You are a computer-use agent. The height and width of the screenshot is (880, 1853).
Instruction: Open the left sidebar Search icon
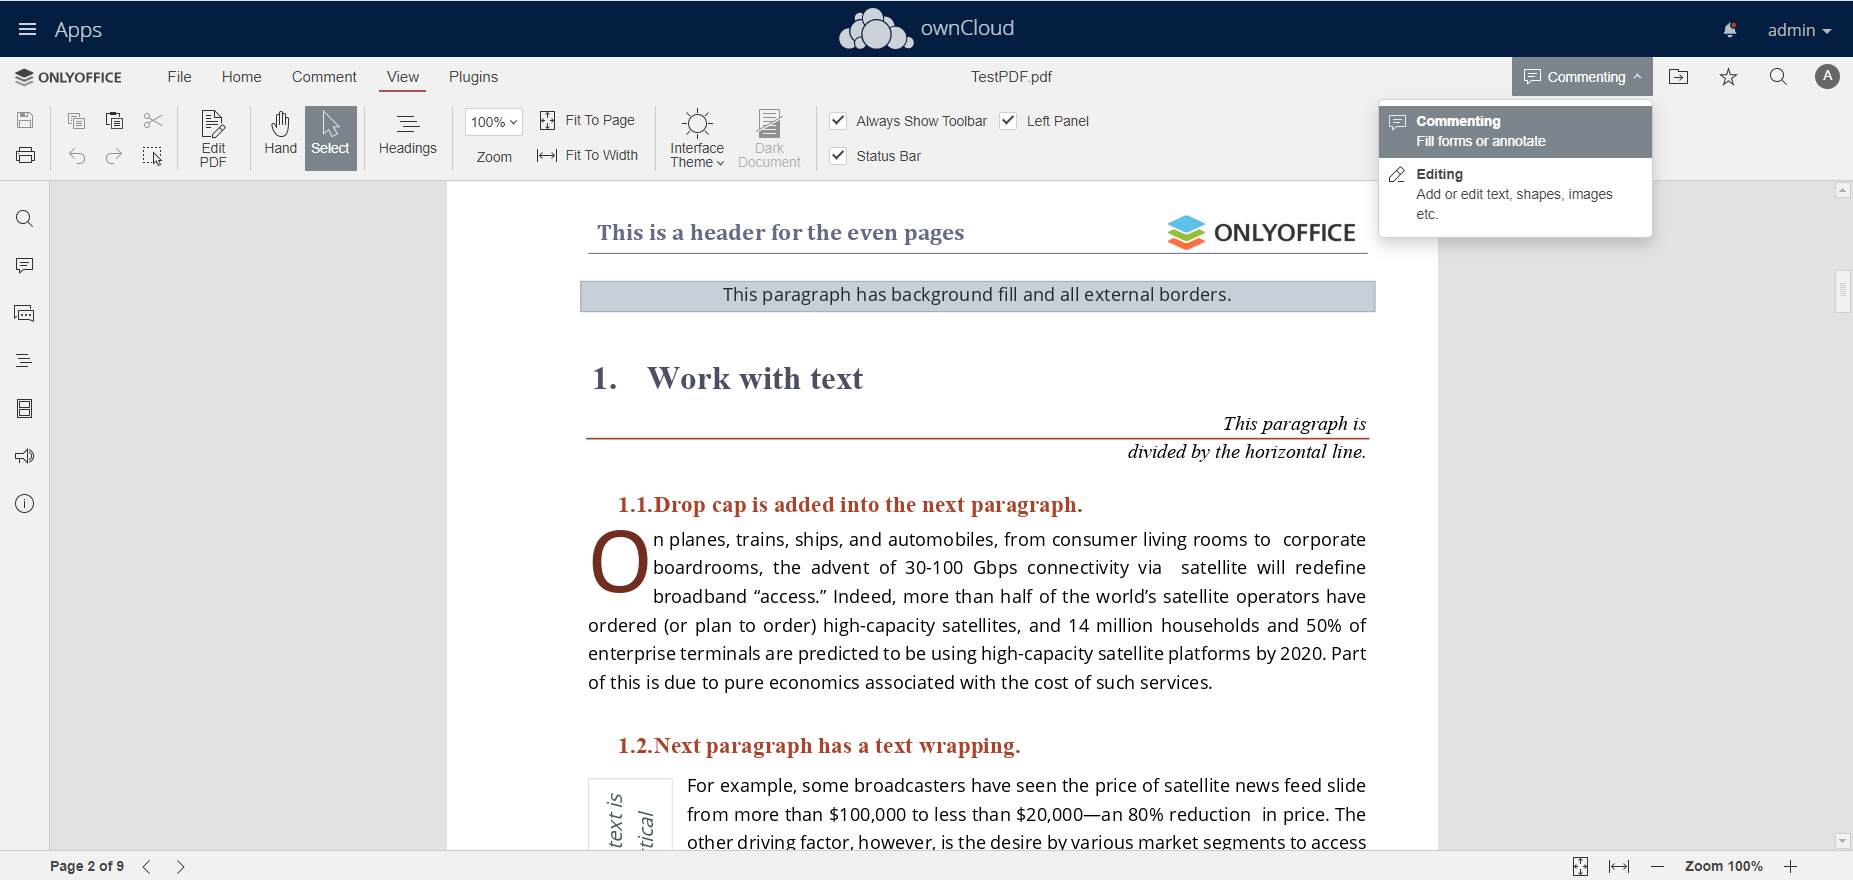pos(25,219)
